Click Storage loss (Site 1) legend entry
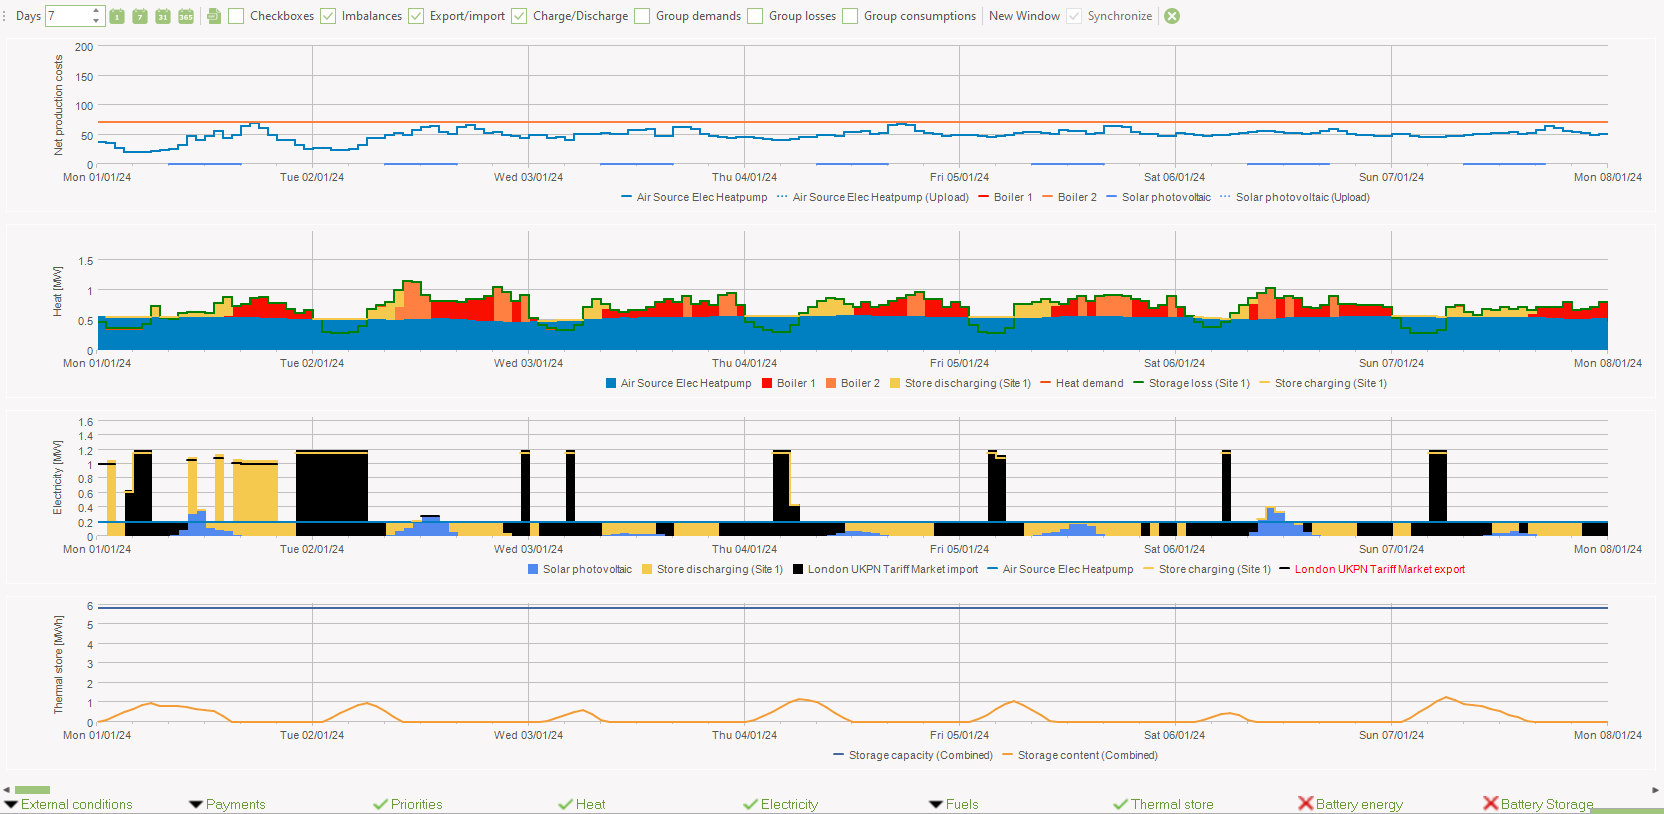1664x814 pixels. (x=1191, y=383)
